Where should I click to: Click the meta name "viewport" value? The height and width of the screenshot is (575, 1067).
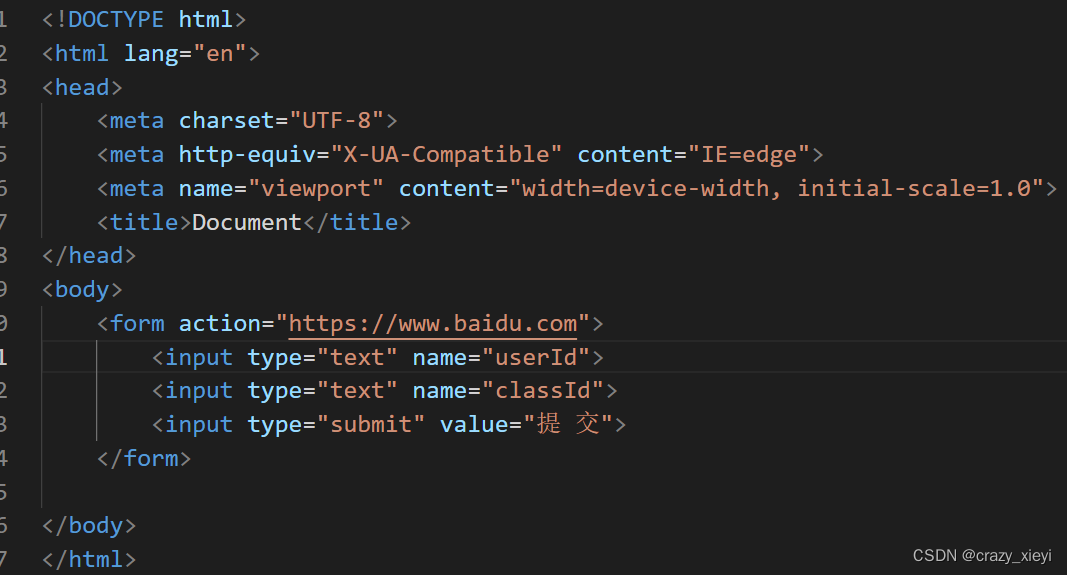tap(316, 188)
